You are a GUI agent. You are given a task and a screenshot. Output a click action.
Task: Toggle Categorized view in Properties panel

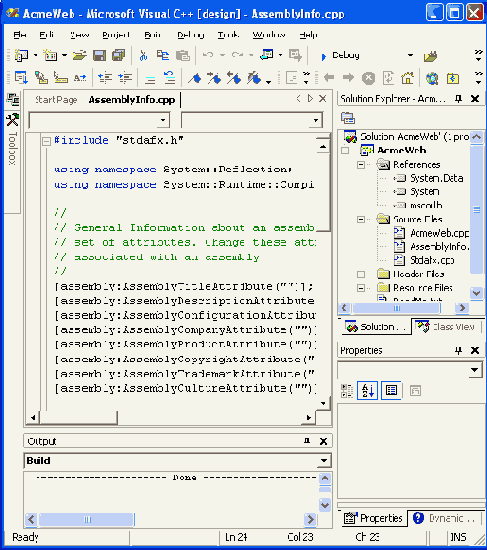point(347,390)
